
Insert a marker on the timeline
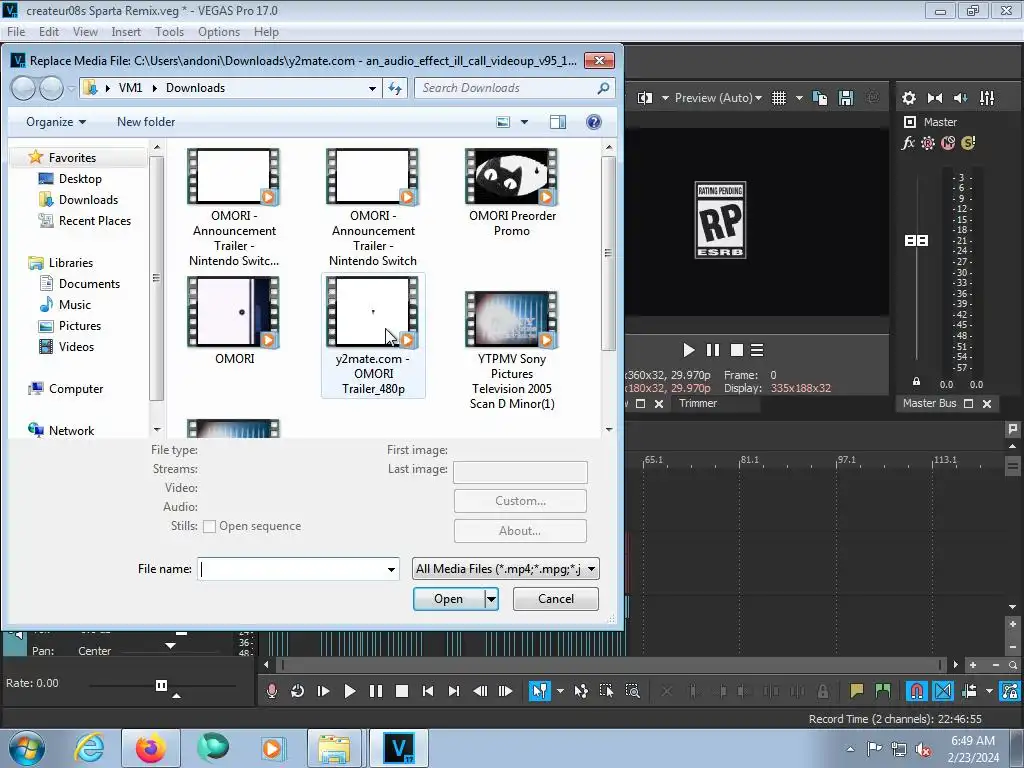(x=856, y=691)
